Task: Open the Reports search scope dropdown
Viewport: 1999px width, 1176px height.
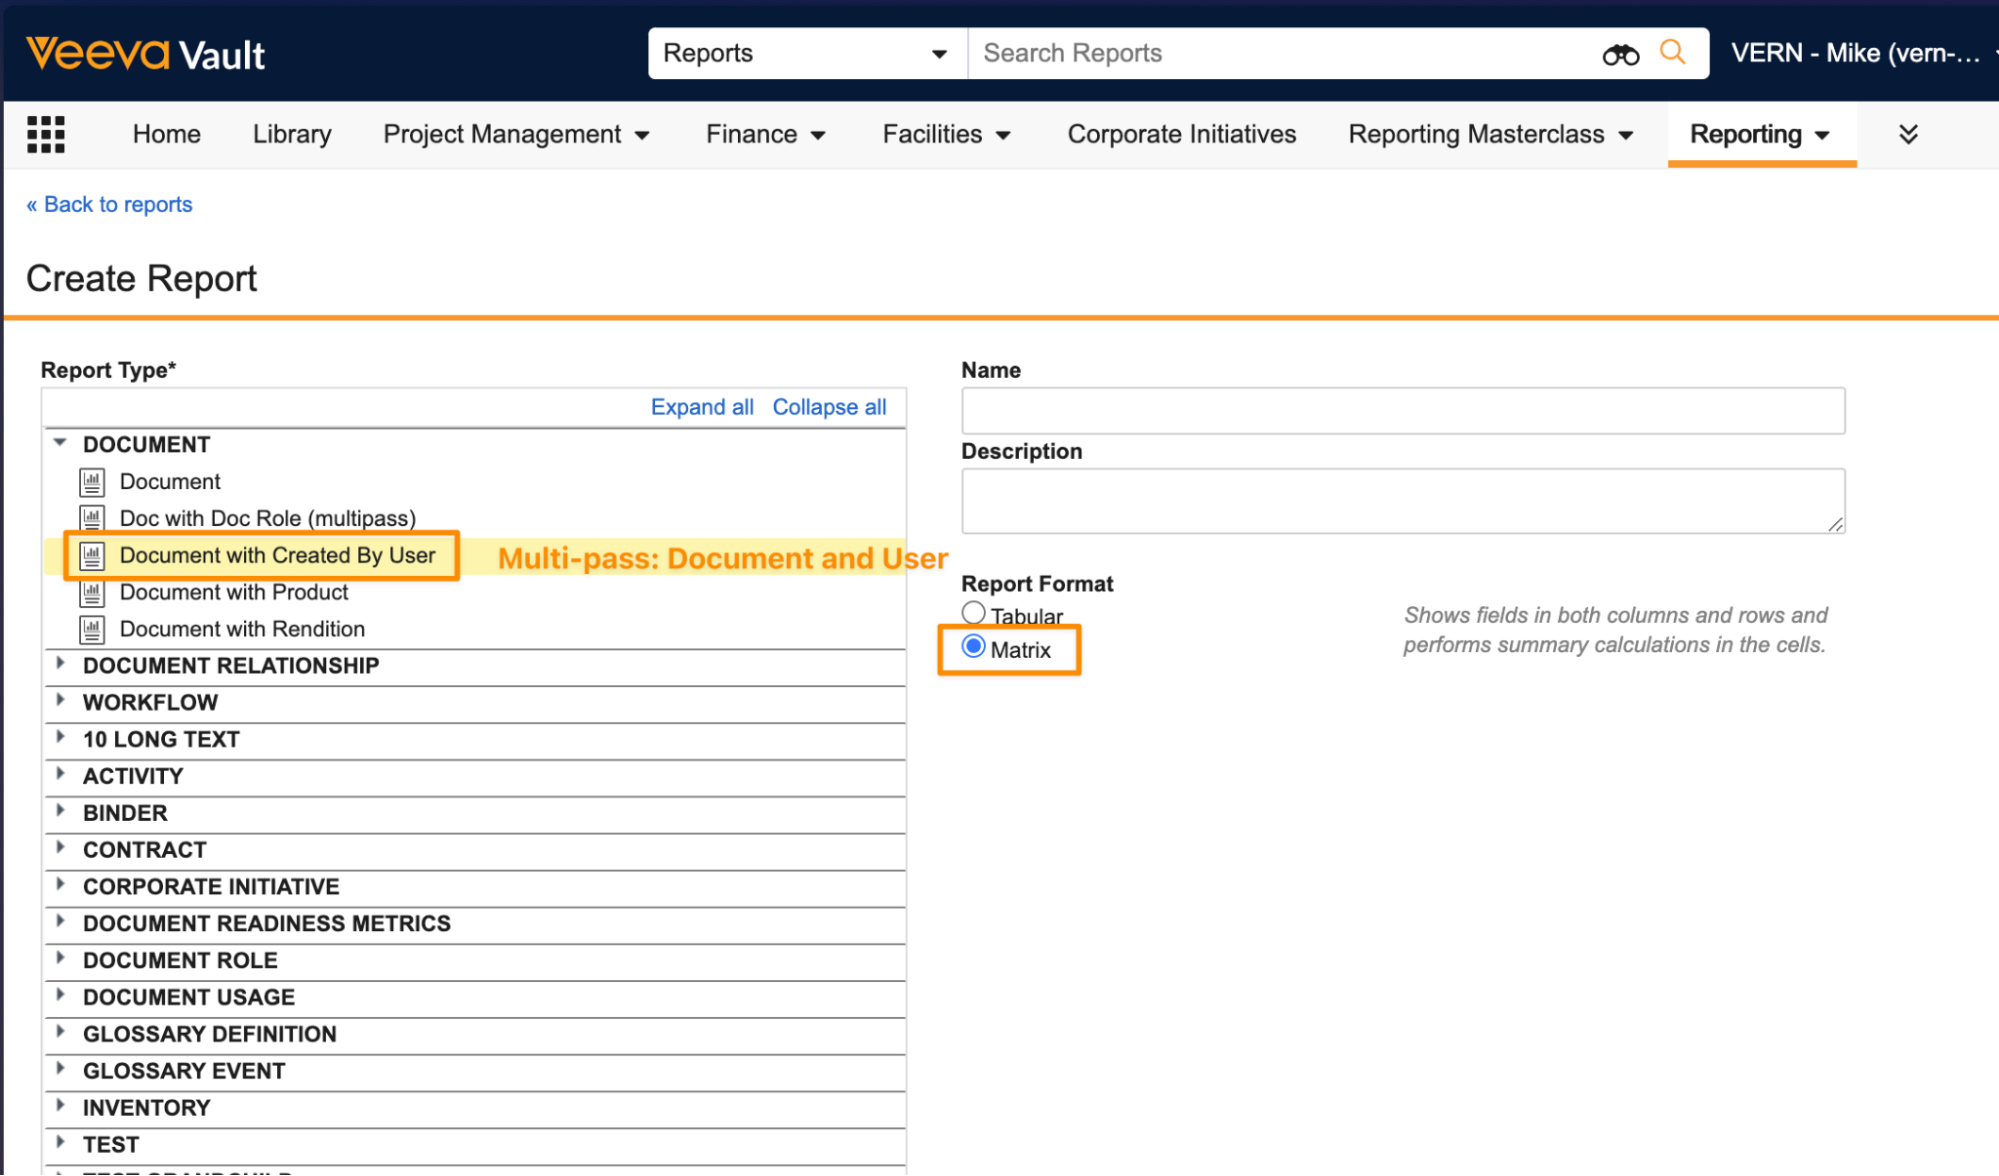Action: tap(807, 53)
